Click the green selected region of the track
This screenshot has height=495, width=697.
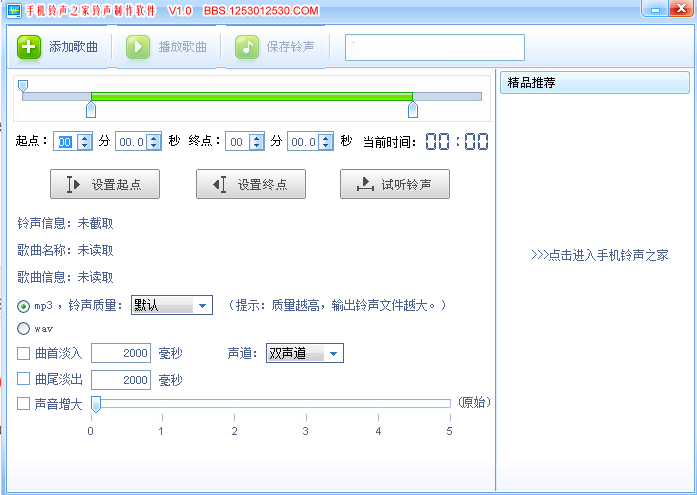click(252, 96)
